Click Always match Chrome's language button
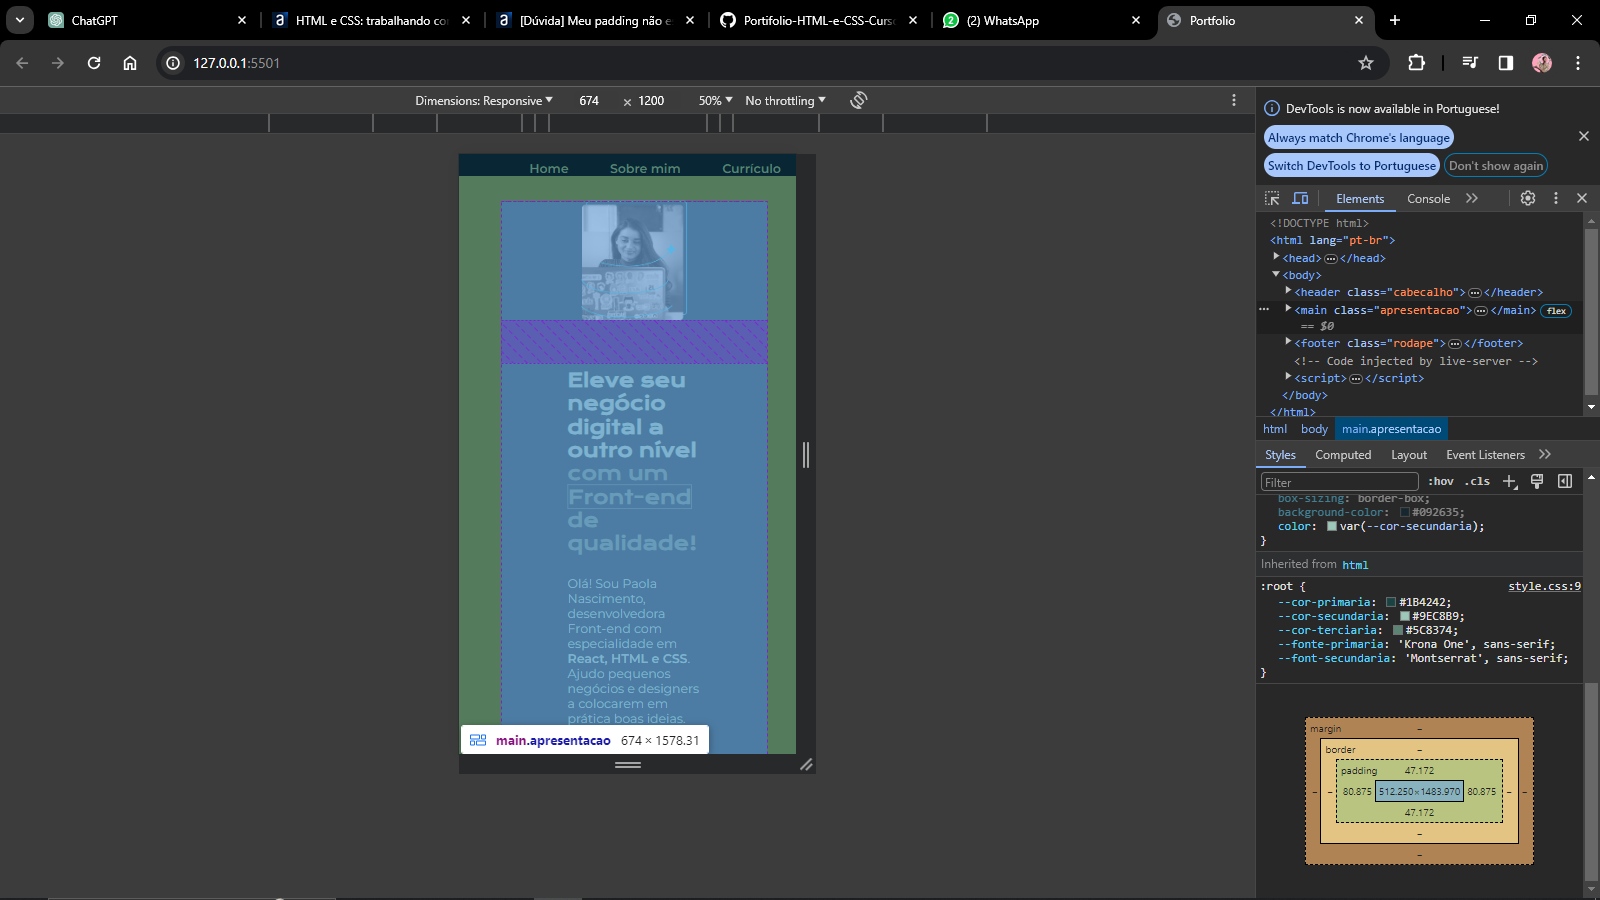The height and width of the screenshot is (900, 1600). (1358, 138)
